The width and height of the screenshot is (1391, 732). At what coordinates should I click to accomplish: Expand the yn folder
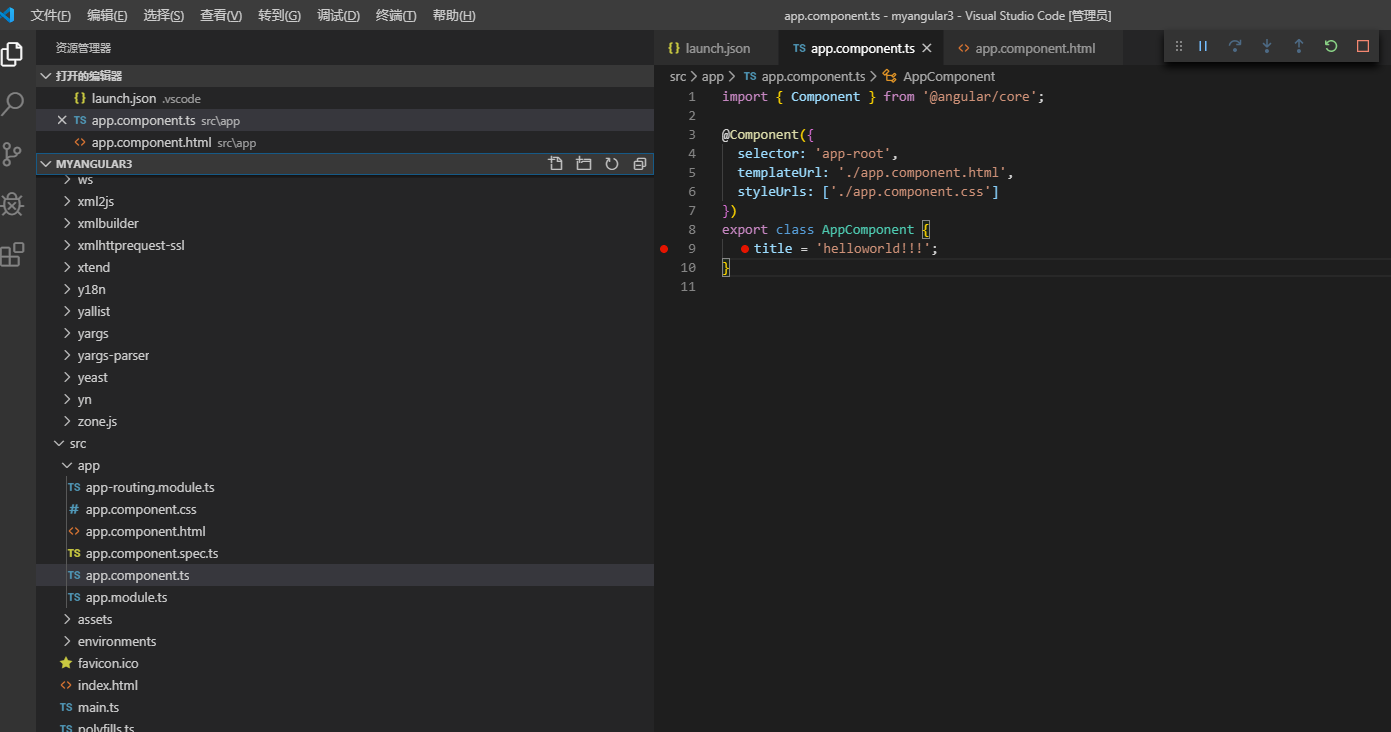click(x=345, y=400)
